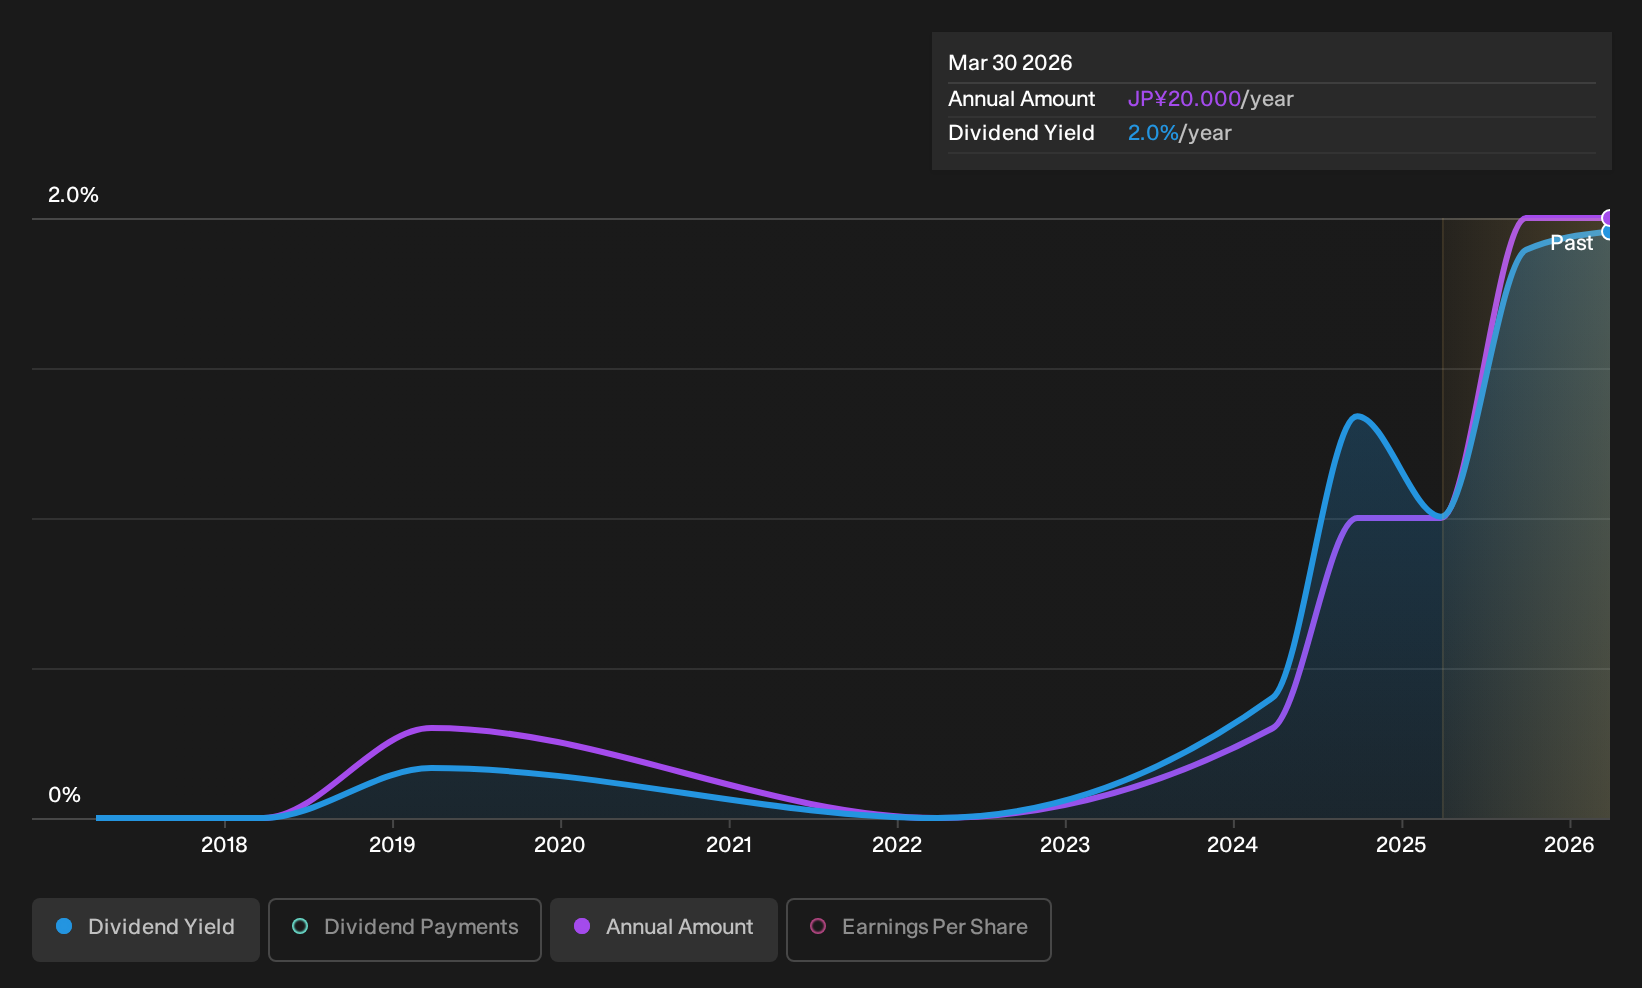
Task: Toggle the Annual Amount series
Action: point(663,929)
